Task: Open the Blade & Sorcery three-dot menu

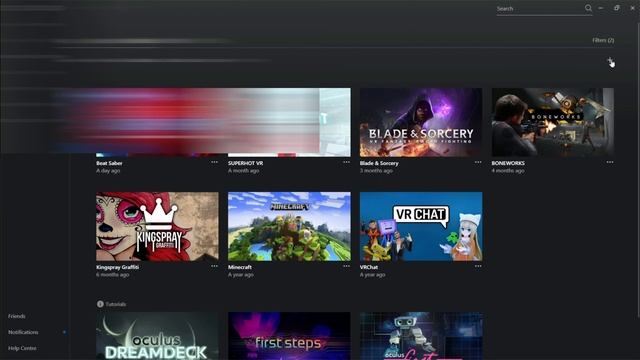Action: [478, 162]
